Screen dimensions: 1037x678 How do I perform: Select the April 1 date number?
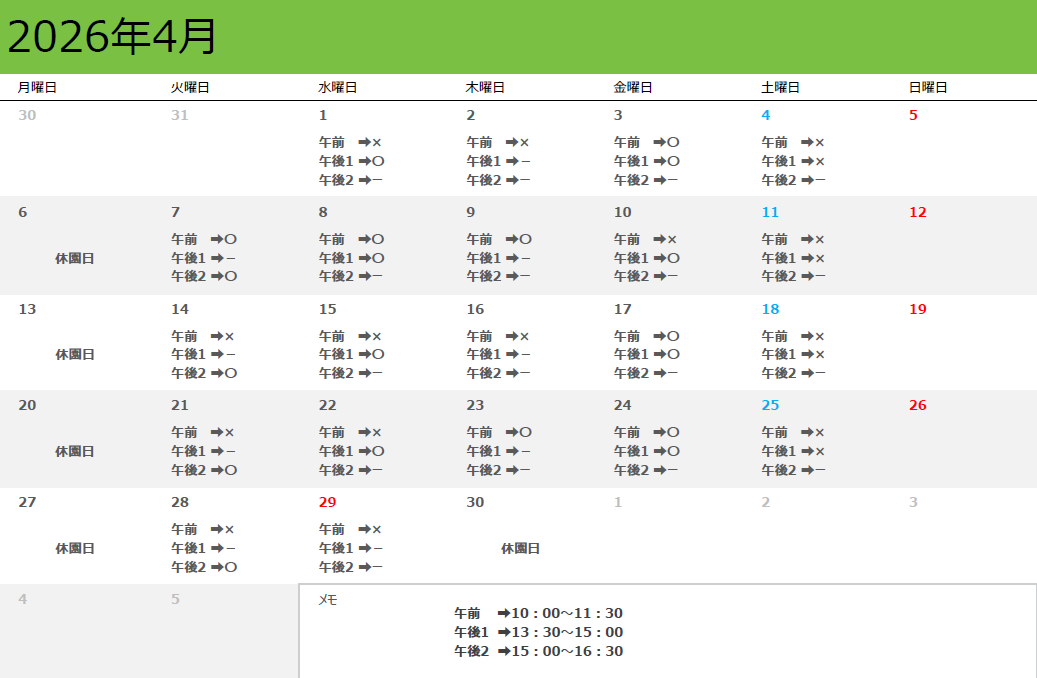(x=323, y=115)
